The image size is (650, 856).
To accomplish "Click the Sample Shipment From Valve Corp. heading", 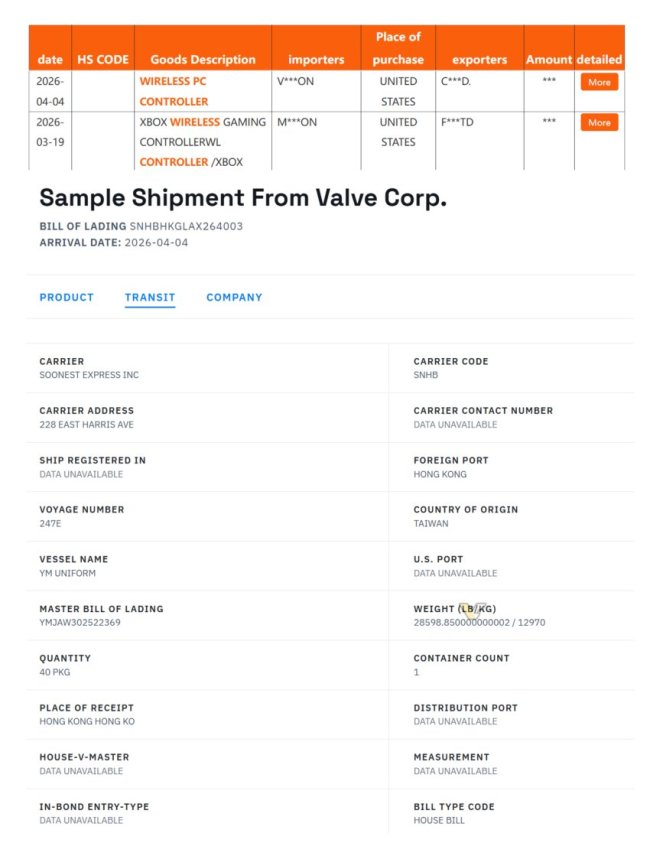I will pyautogui.click(x=243, y=197).
